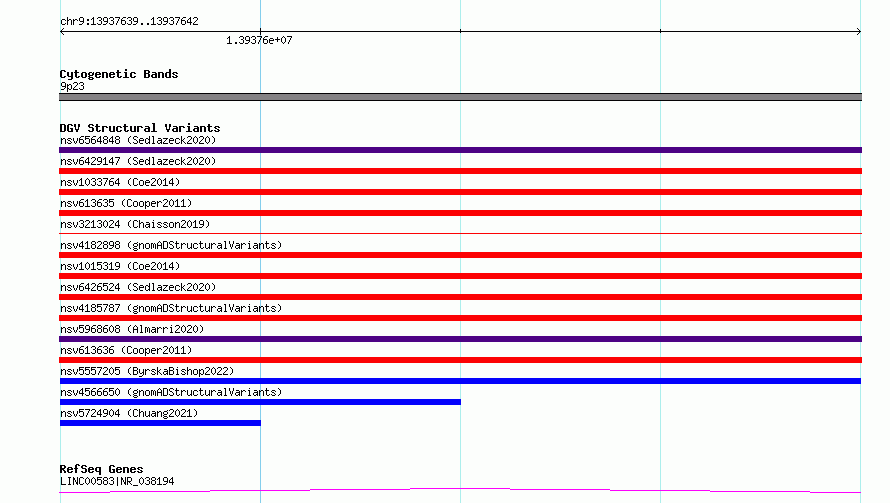
Task: Select nsv613636 (Cooper2011) label
Action: (x=126, y=350)
